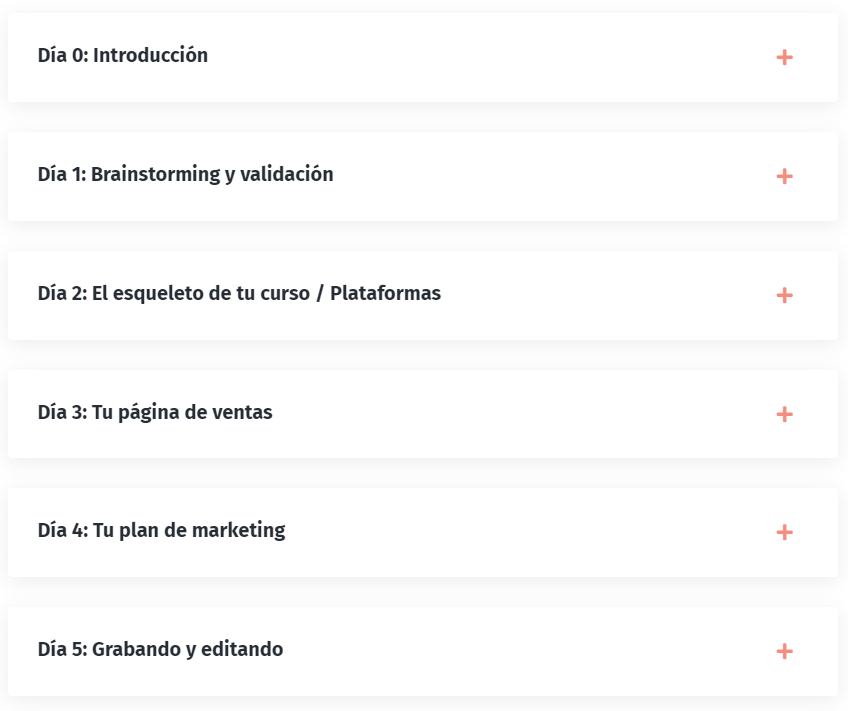The image size is (848, 711).
Task: Click the 'Día 3: Tu página de ventas' heading
Action: (155, 412)
